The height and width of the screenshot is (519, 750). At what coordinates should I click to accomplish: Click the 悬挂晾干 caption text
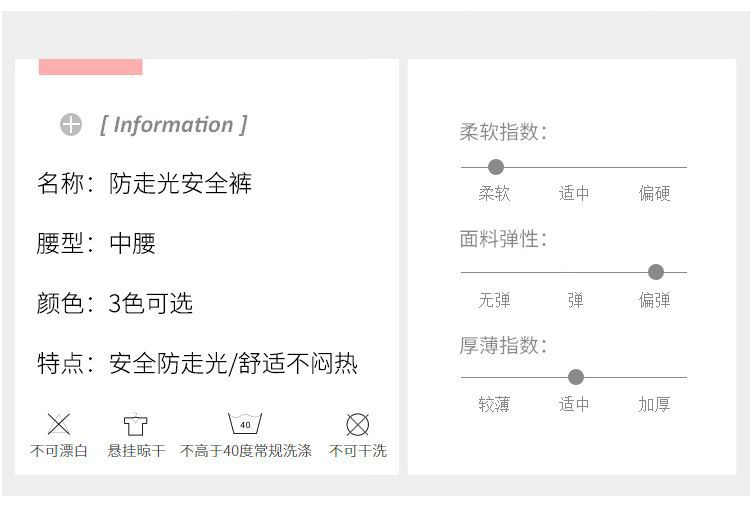(x=136, y=451)
